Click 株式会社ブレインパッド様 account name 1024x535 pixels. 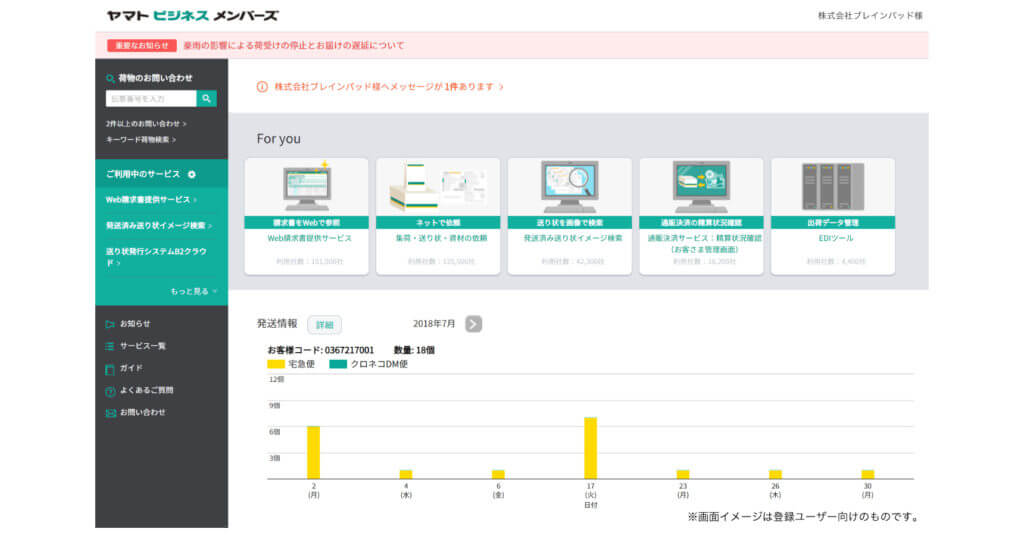click(870, 16)
